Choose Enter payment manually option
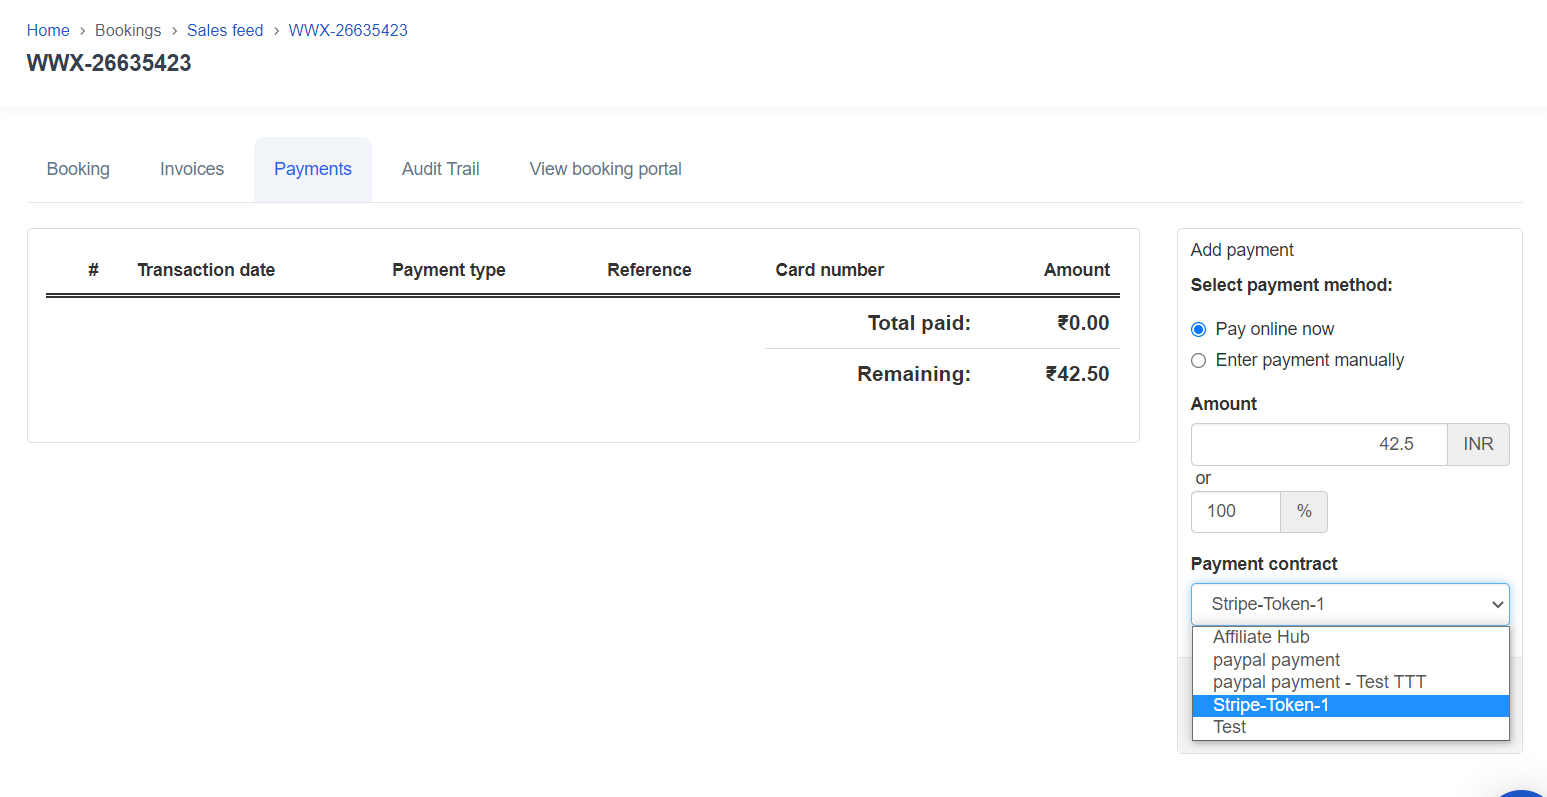The width and height of the screenshot is (1547, 797). point(1199,360)
